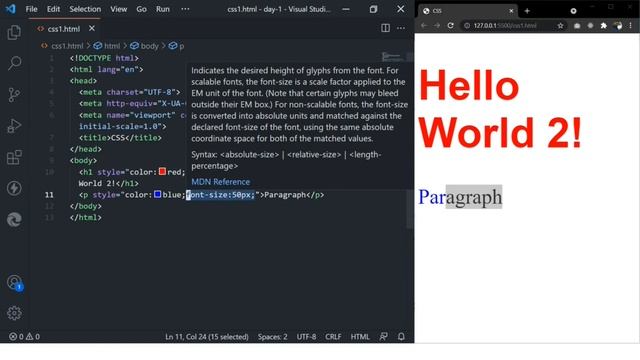The image size is (640, 360).
Task: Click the Paragraph text in browser
Action: 460,197
